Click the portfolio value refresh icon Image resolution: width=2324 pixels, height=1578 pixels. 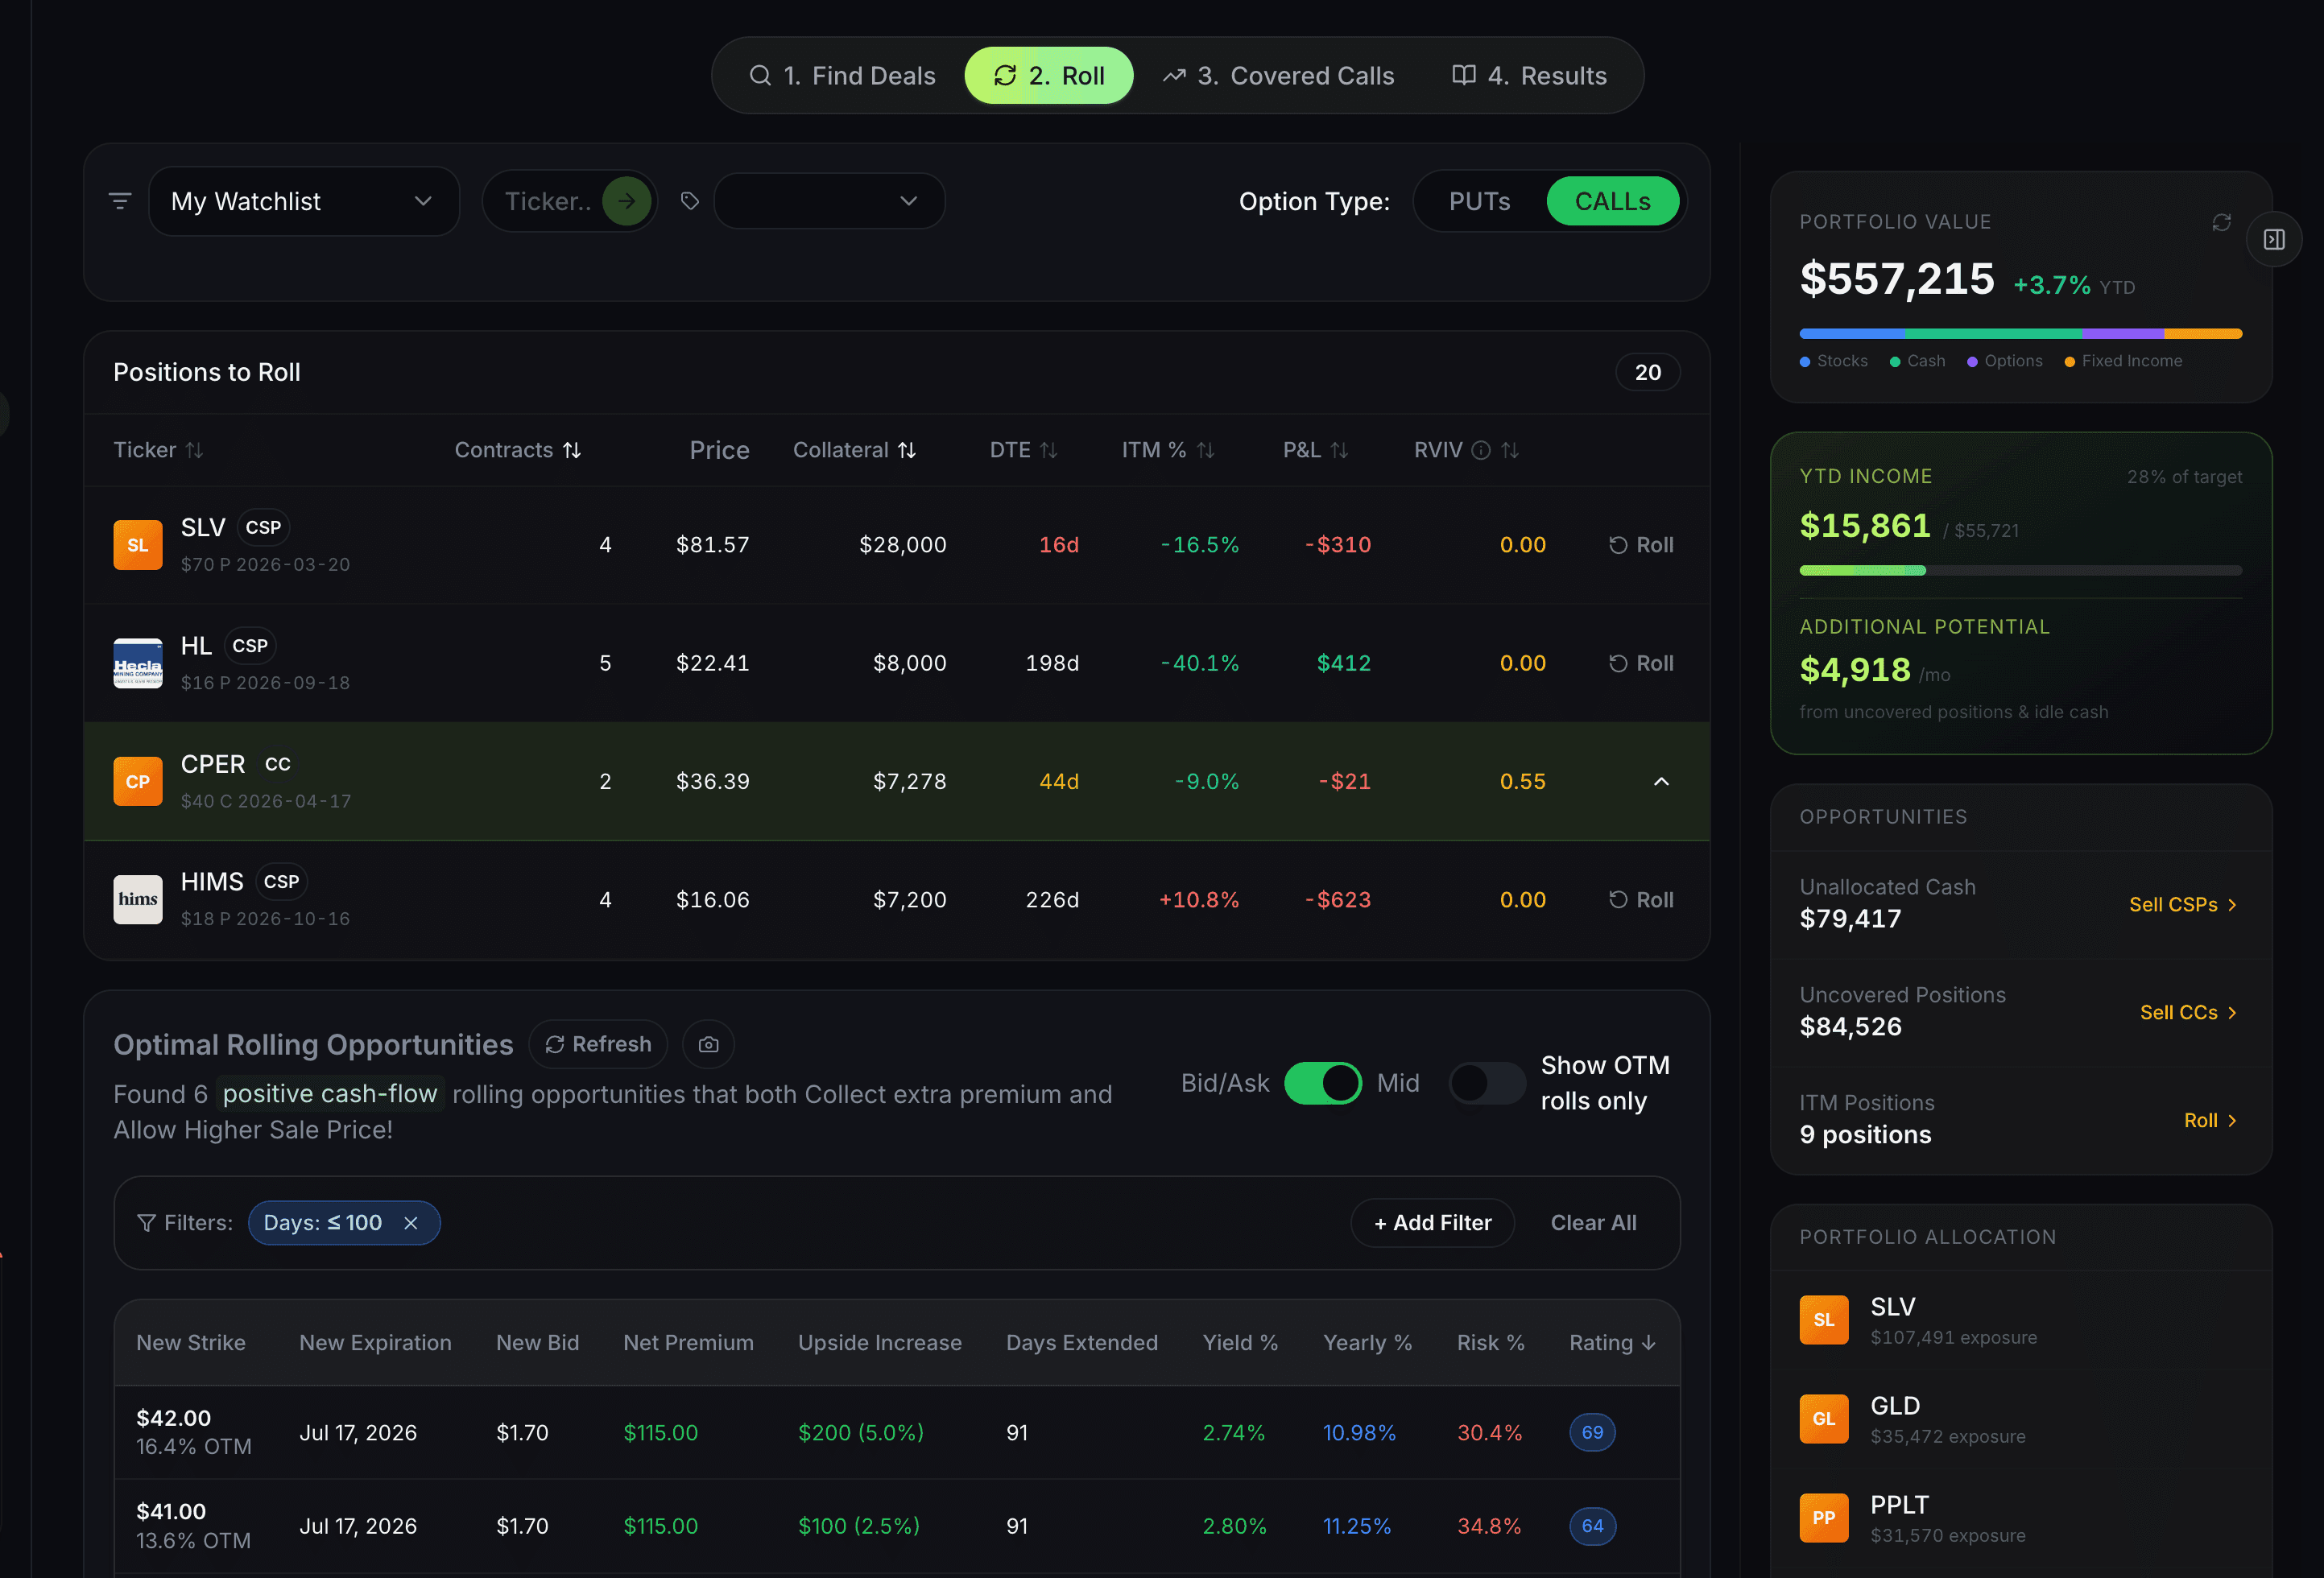tap(2221, 222)
